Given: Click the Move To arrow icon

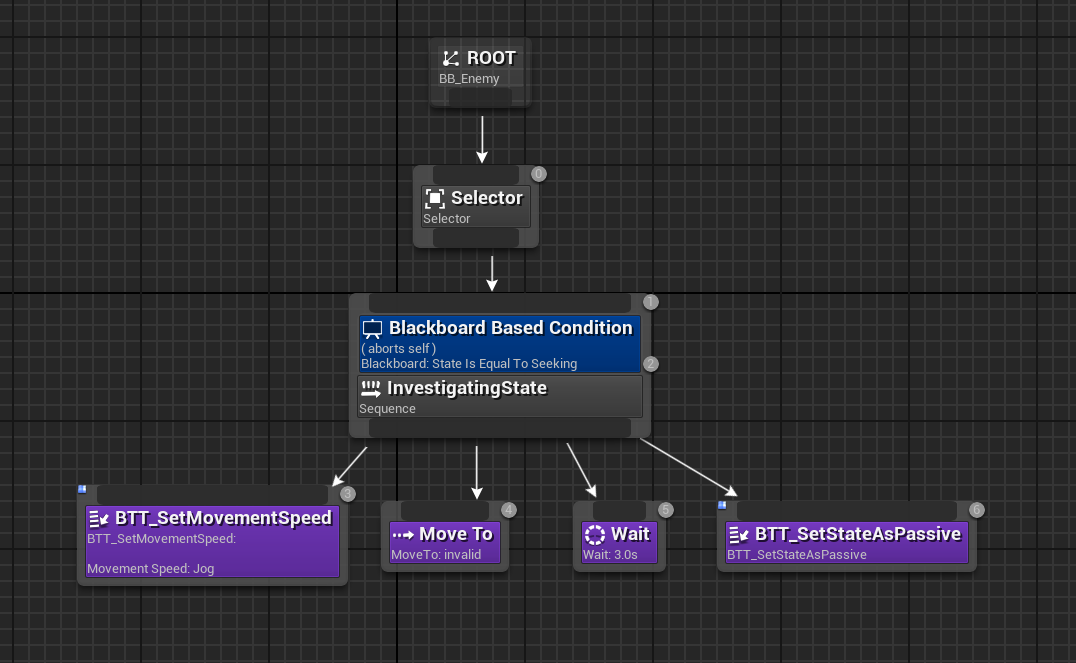Looking at the screenshot, I should pyautogui.click(x=403, y=535).
